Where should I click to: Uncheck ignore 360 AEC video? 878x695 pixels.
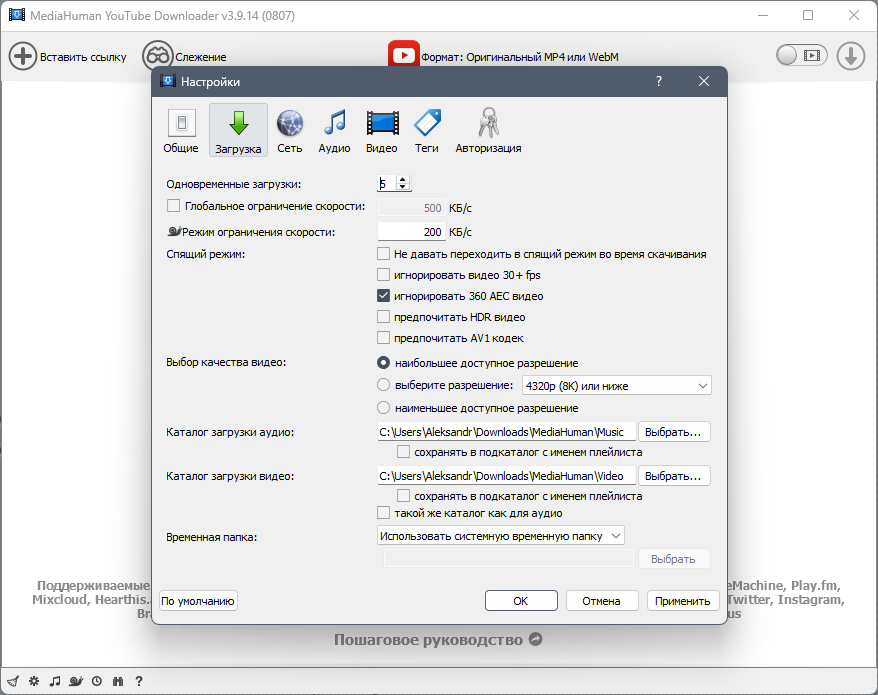click(383, 296)
